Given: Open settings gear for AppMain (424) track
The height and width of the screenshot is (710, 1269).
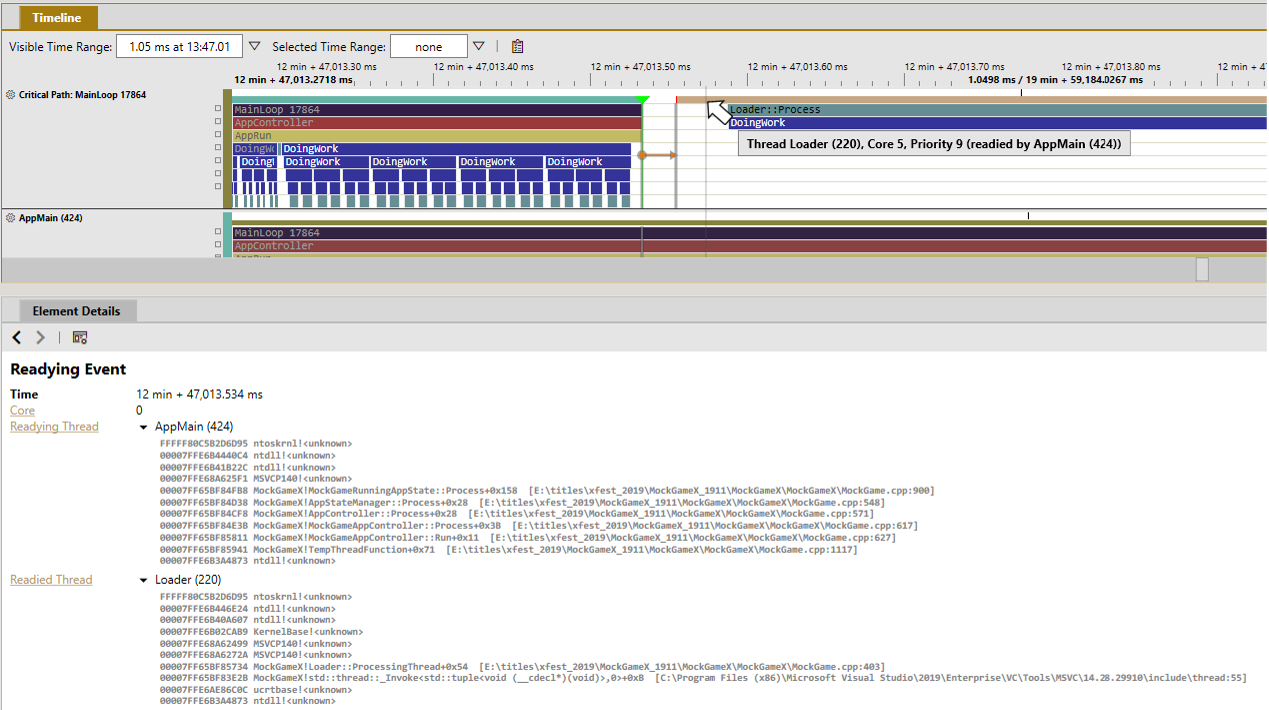Looking at the screenshot, I should (11, 217).
